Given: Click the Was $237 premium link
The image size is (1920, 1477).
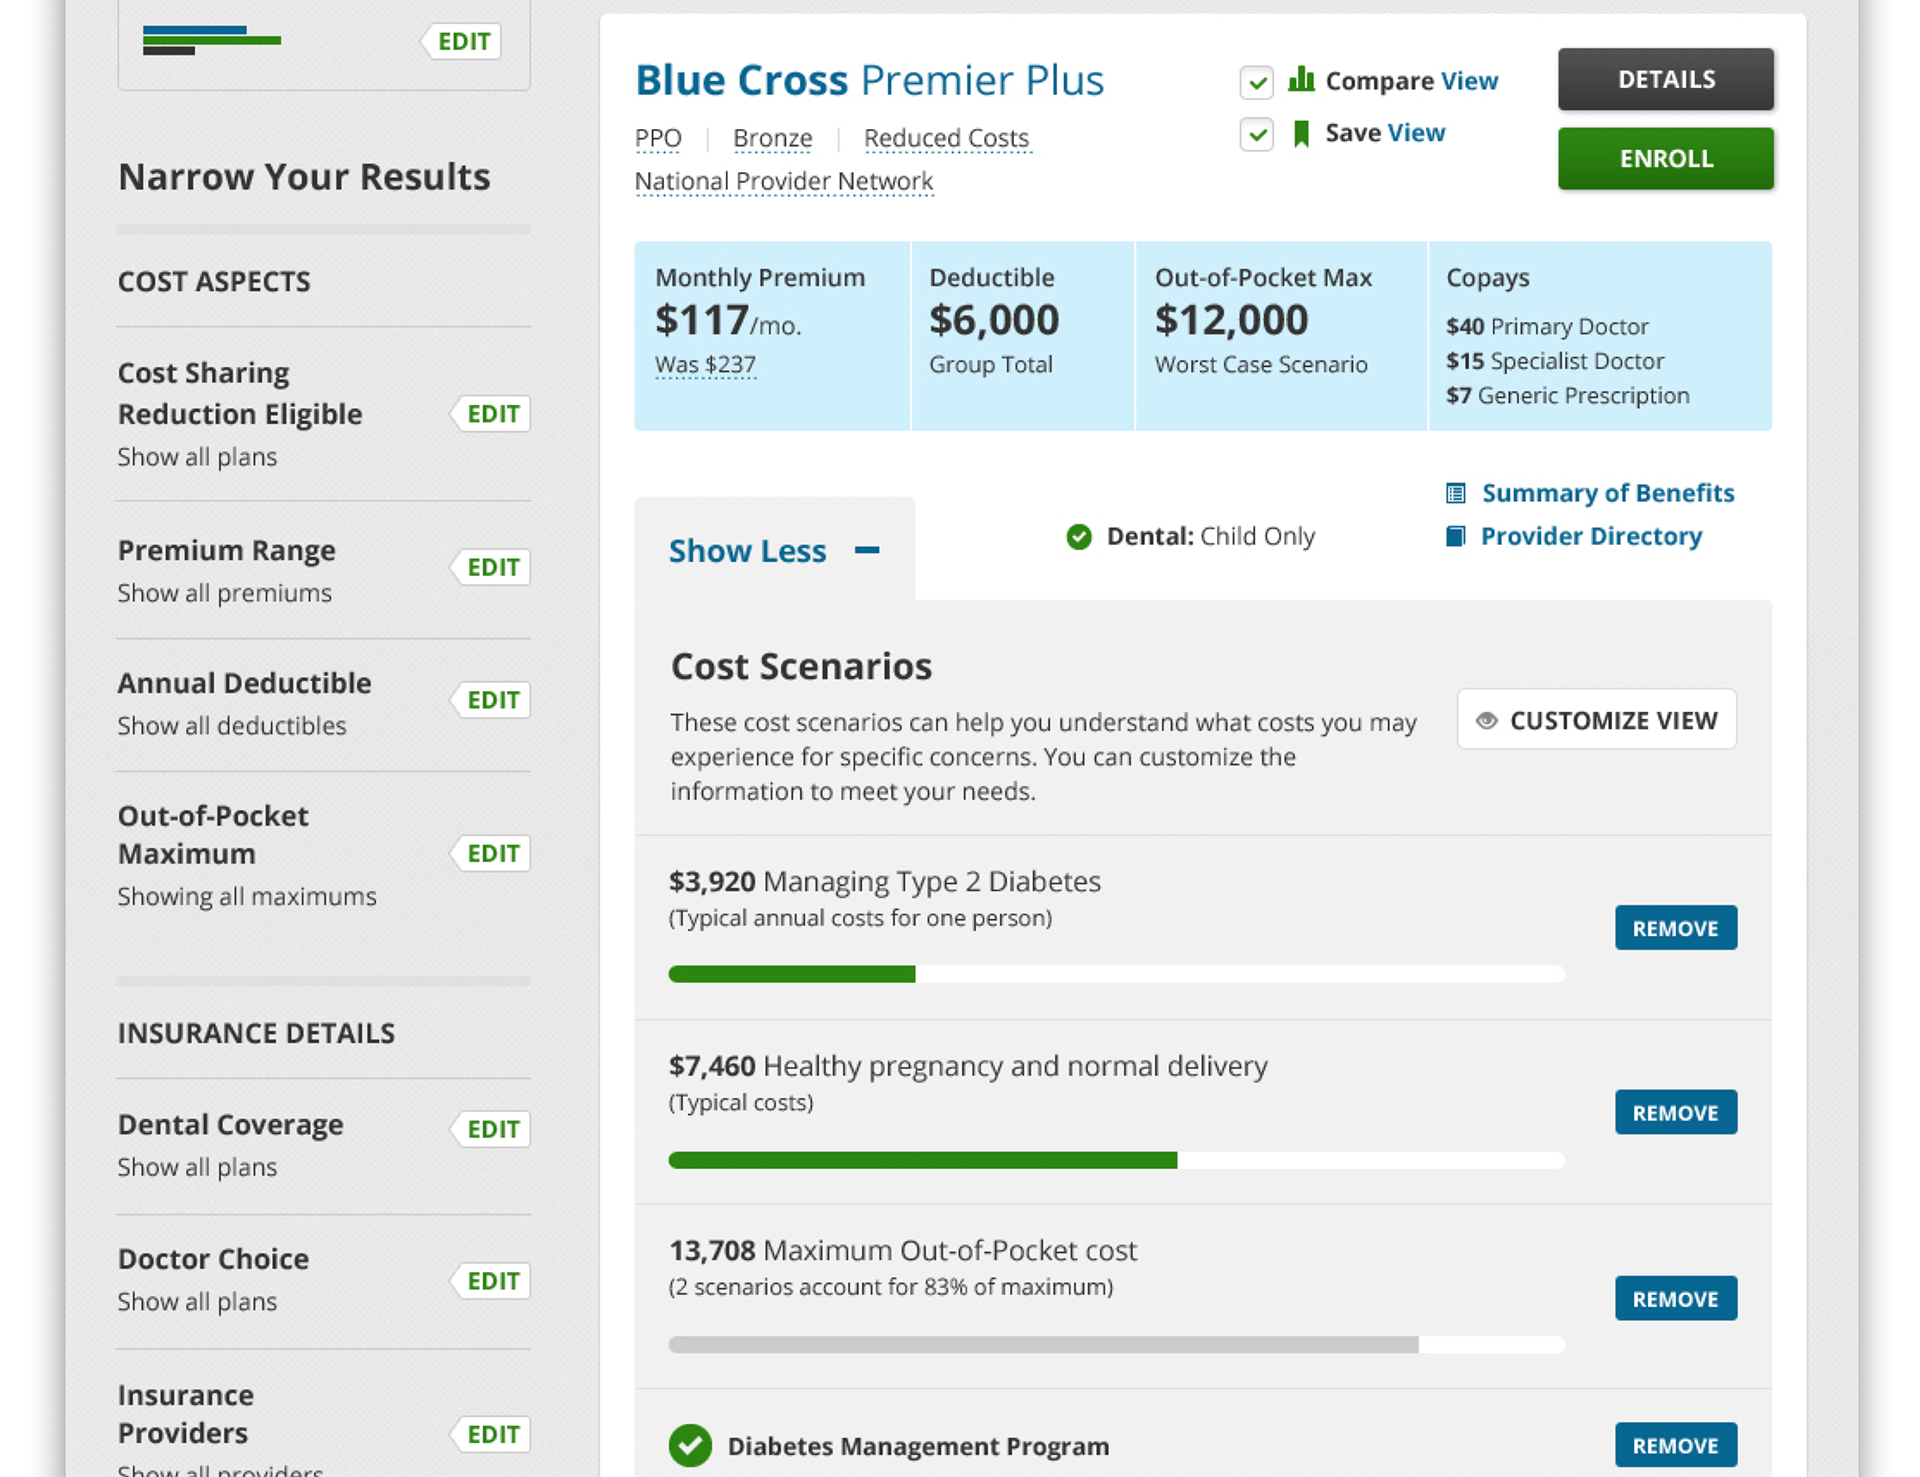Looking at the screenshot, I should tap(705, 365).
